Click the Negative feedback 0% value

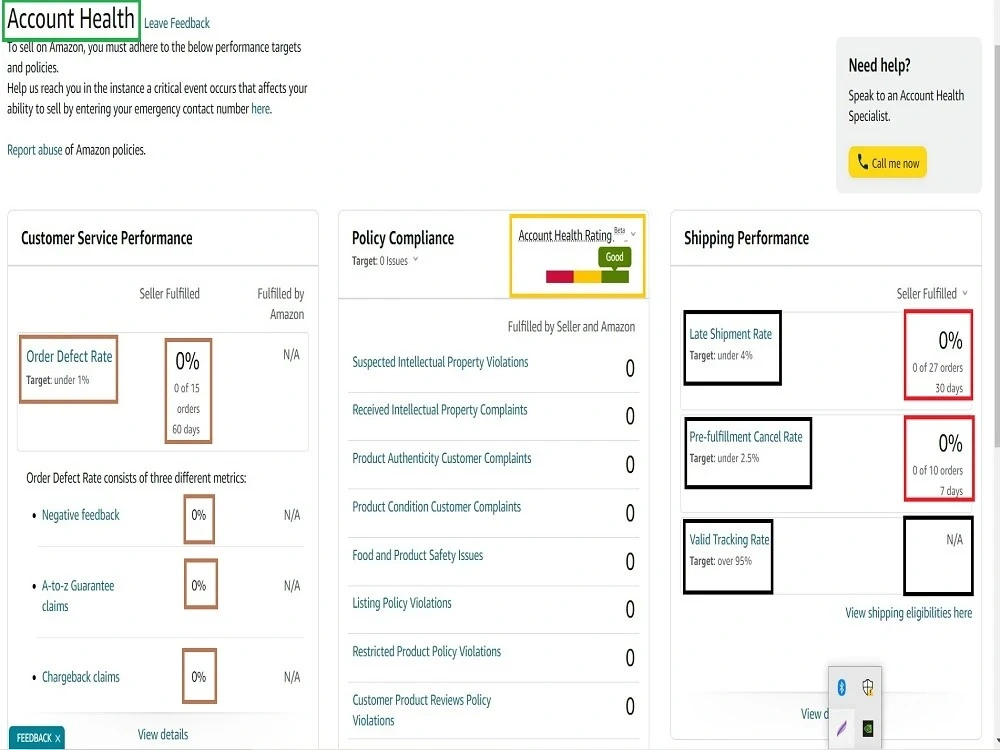click(x=198, y=515)
